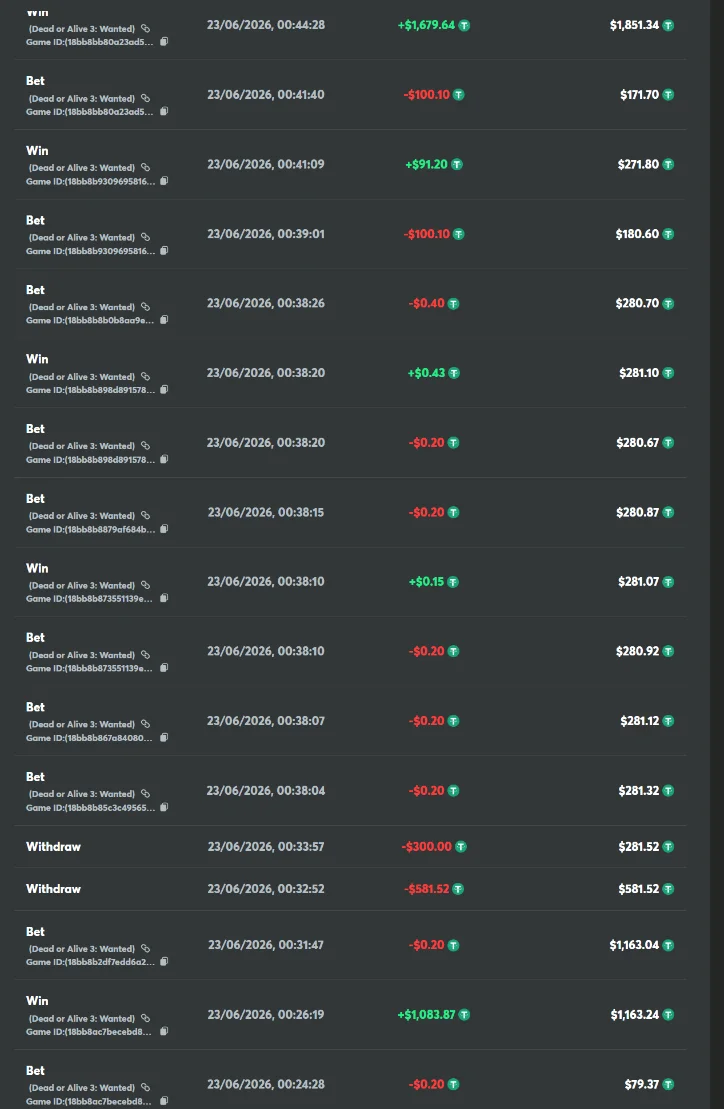Open game link icon in $280.92 balance Bet row
Image resolution: width=724 pixels, height=1109 pixels.
(x=145, y=655)
